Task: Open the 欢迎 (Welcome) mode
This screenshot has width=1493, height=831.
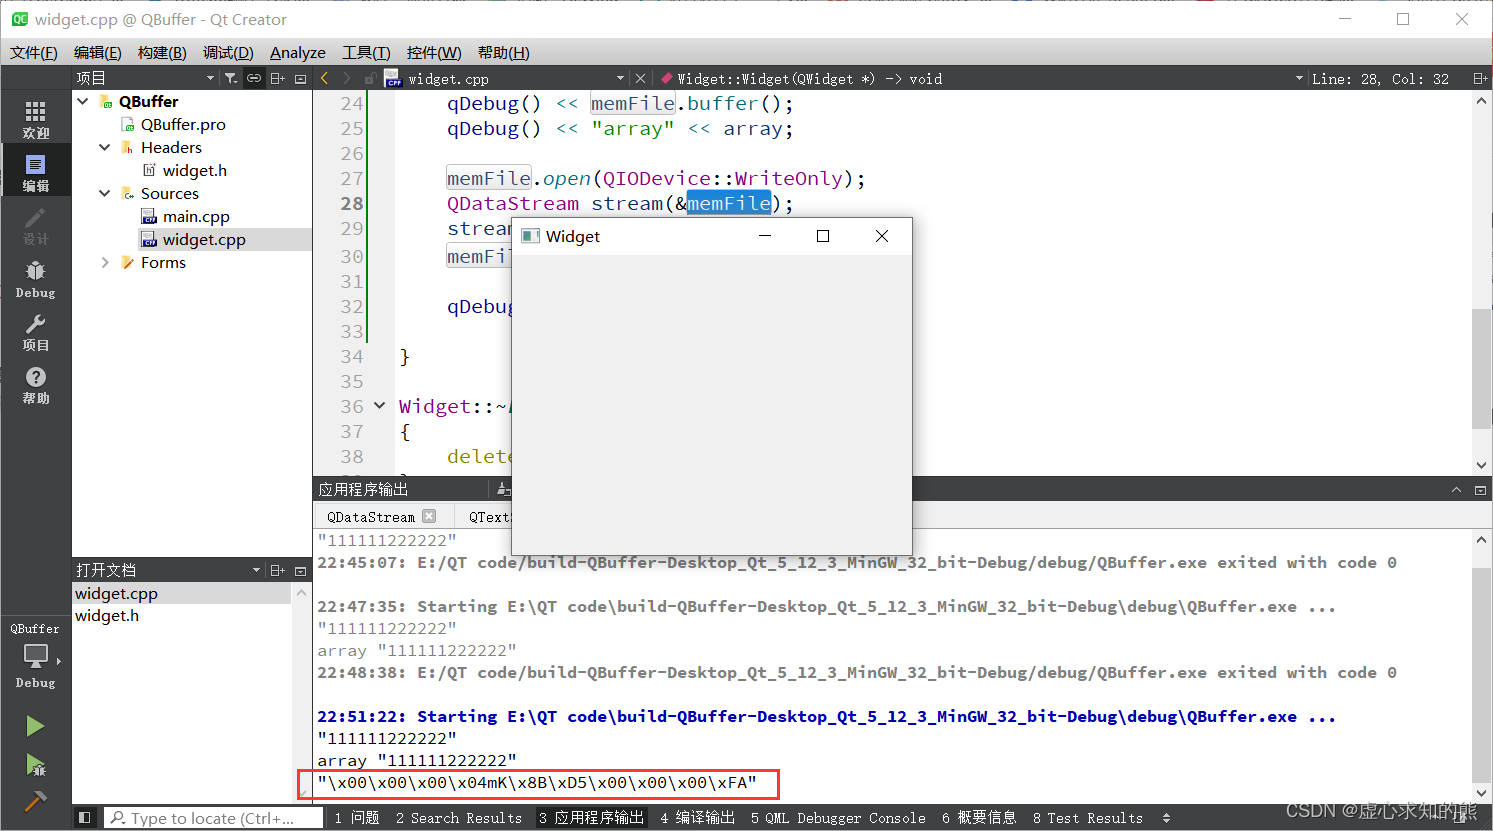Action: (x=35, y=119)
